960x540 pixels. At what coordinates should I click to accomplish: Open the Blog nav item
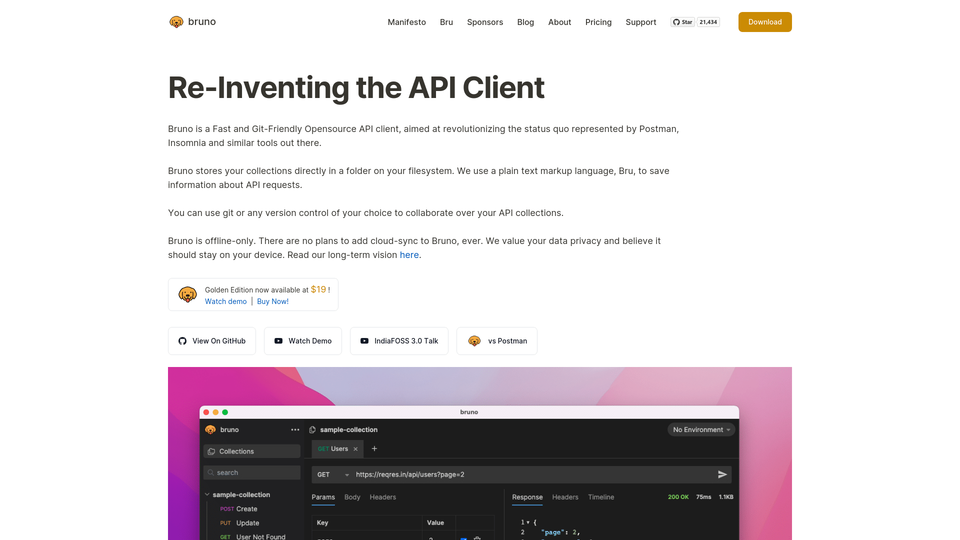coord(525,22)
